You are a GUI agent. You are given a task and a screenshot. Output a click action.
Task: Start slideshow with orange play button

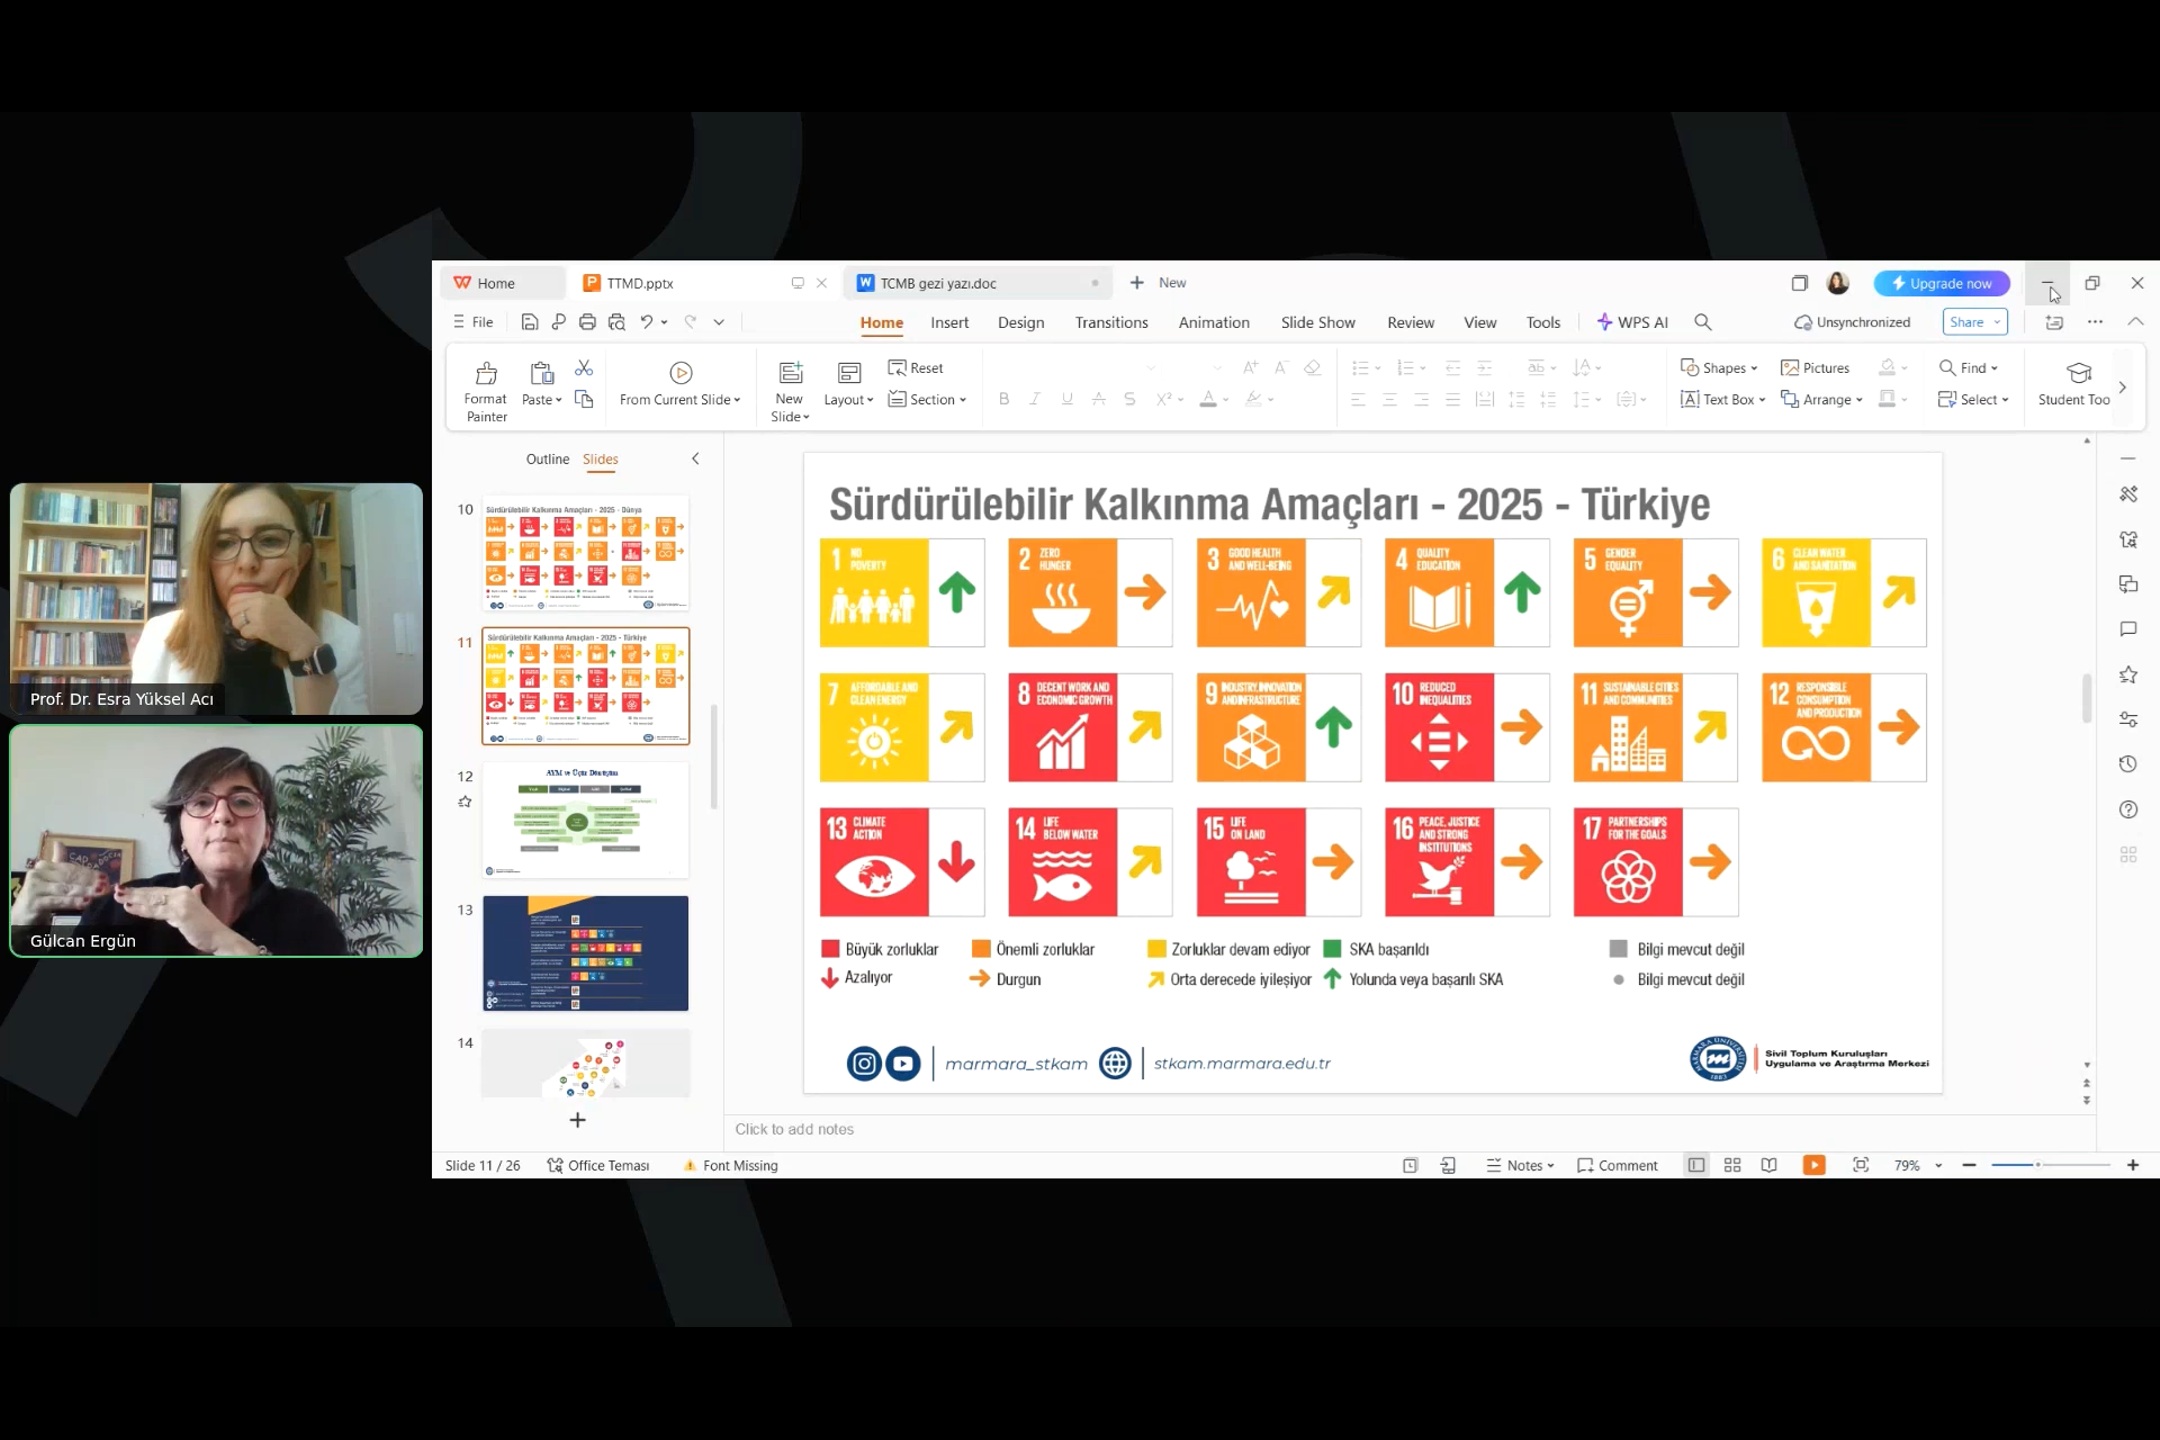(1813, 1165)
